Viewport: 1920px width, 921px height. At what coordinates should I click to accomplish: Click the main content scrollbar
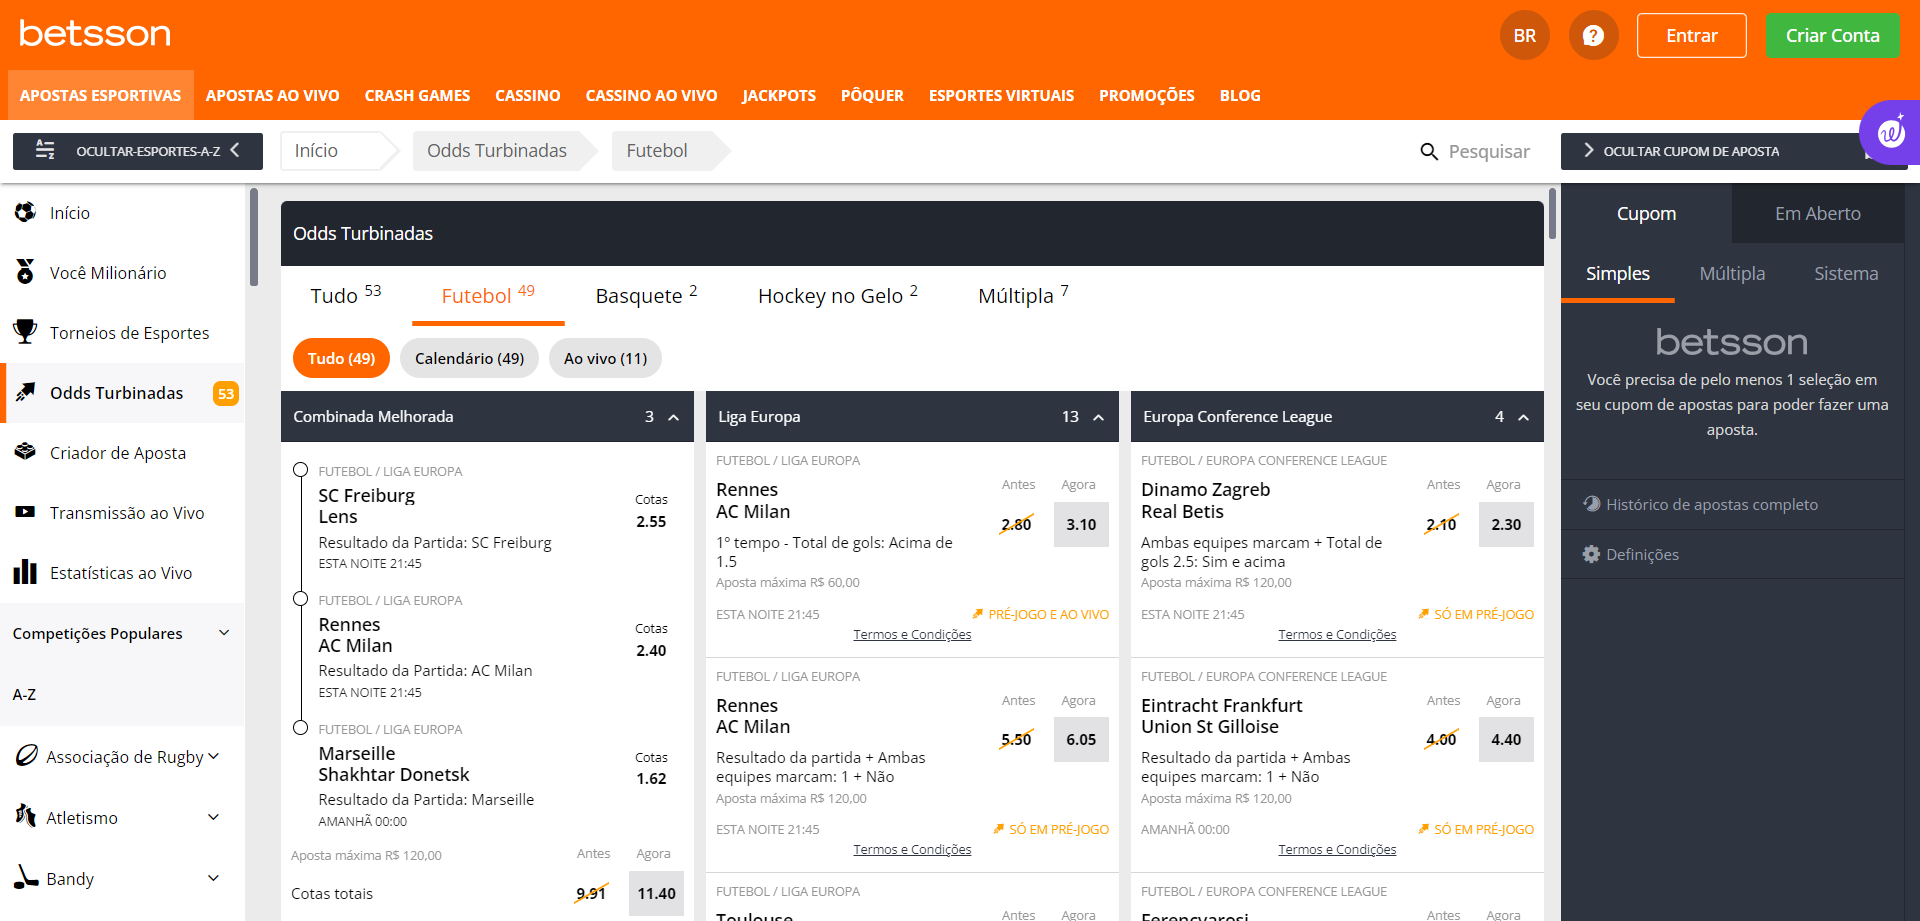pos(1552,213)
